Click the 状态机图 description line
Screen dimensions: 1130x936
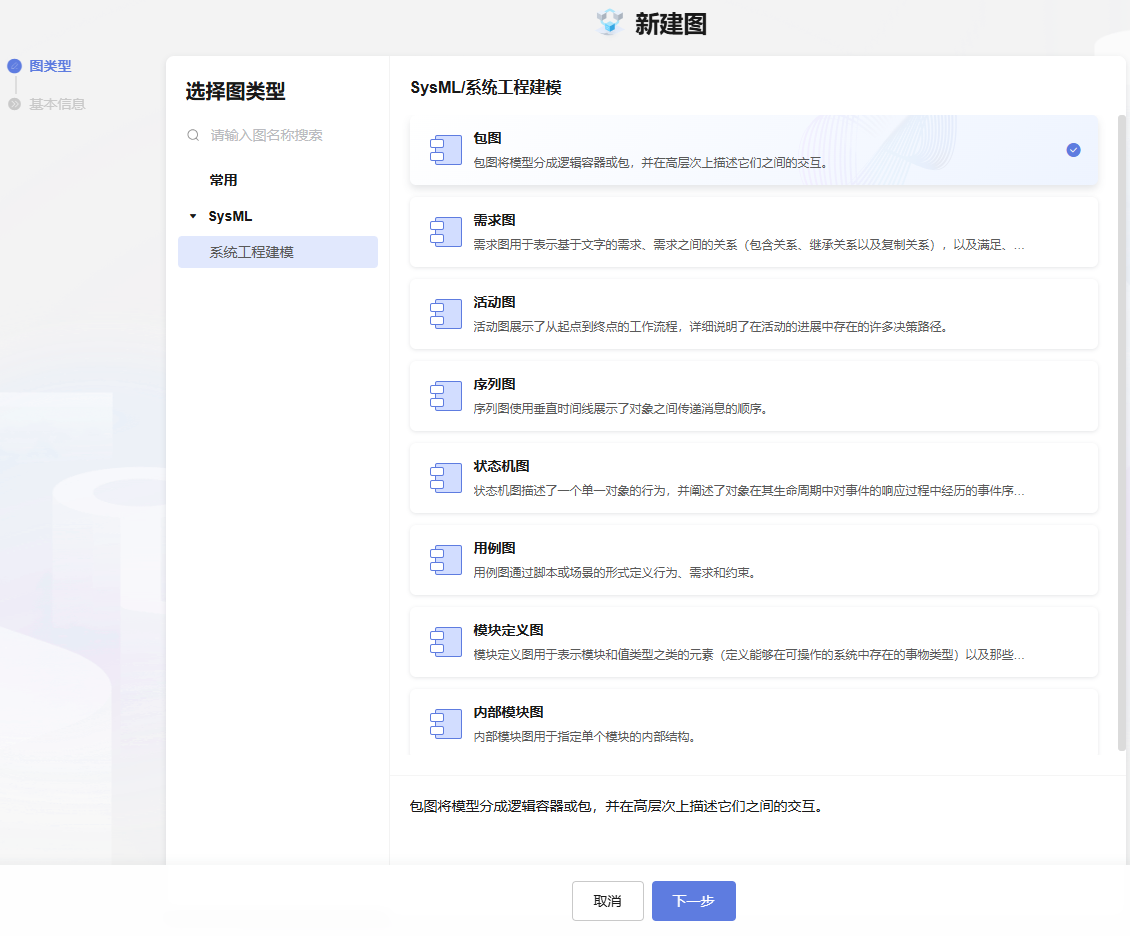coord(749,491)
